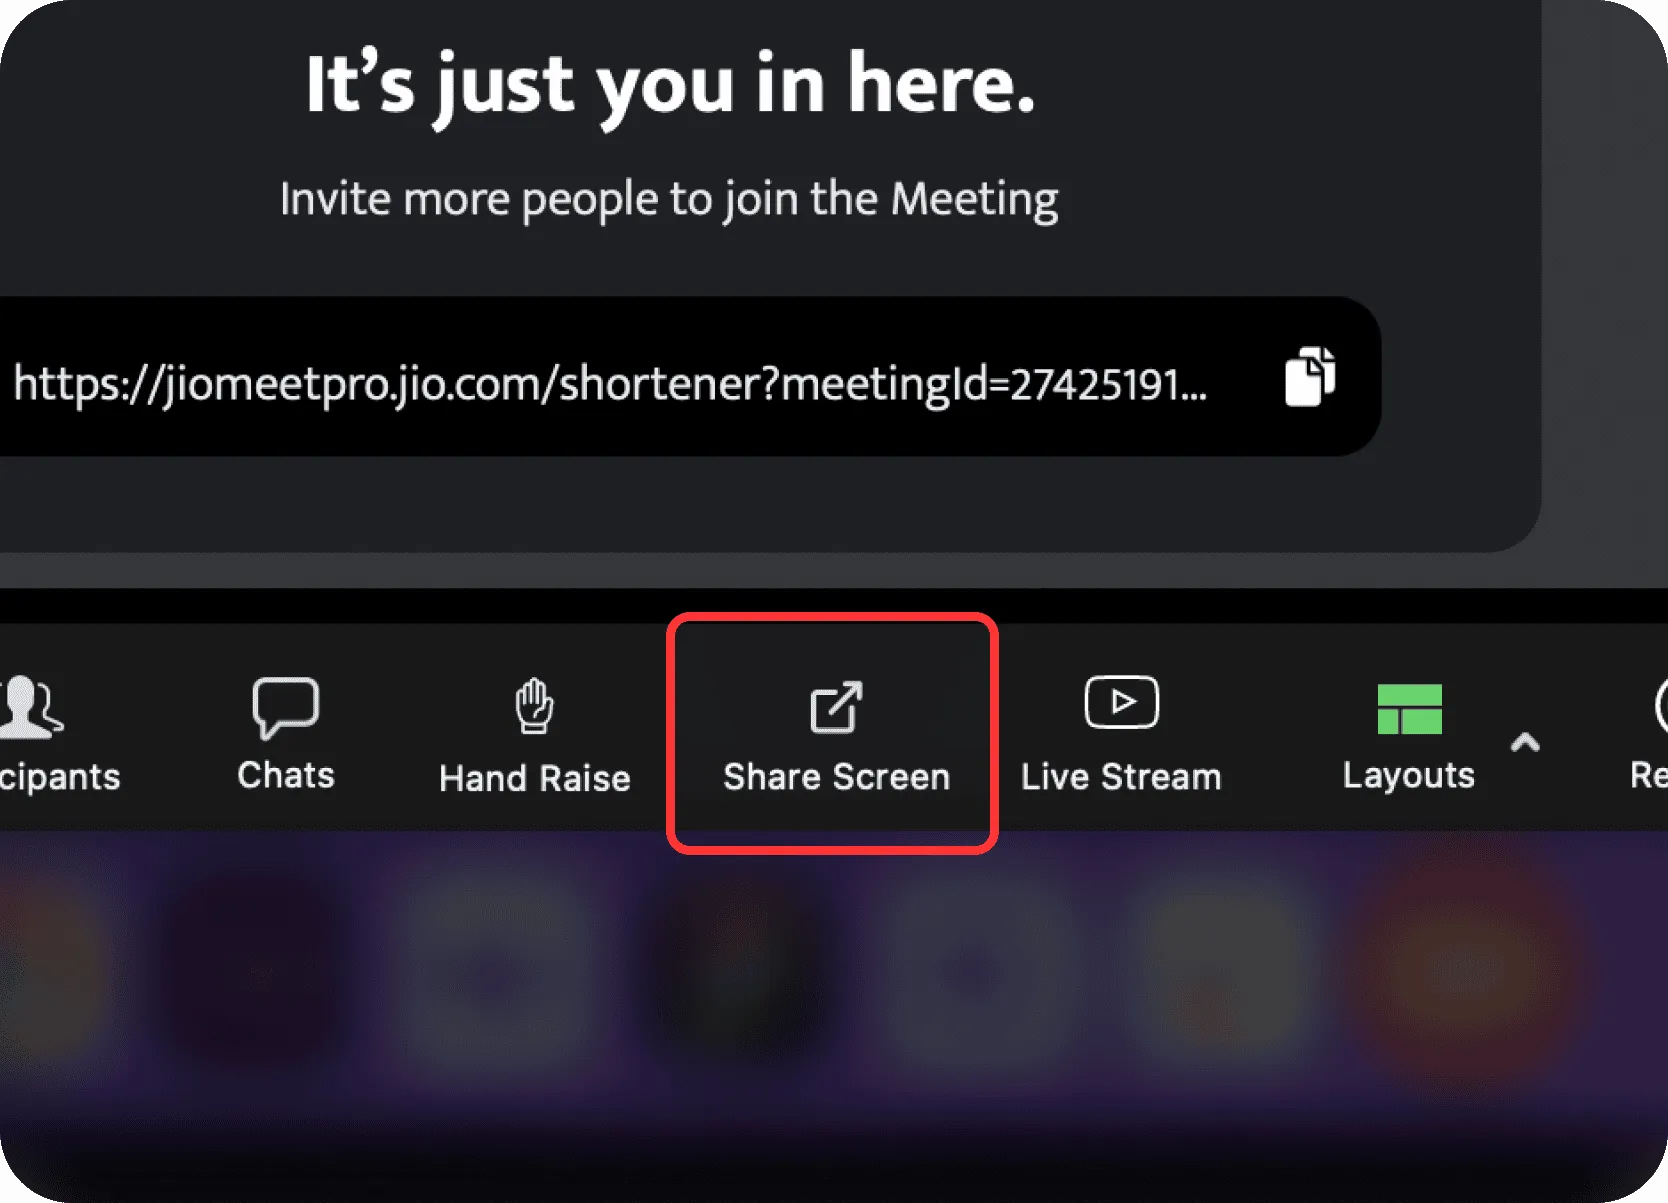Click the Share Screen text label
Image resolution: width=1668 pixels, height=1203 pixels.
point(836,777)
